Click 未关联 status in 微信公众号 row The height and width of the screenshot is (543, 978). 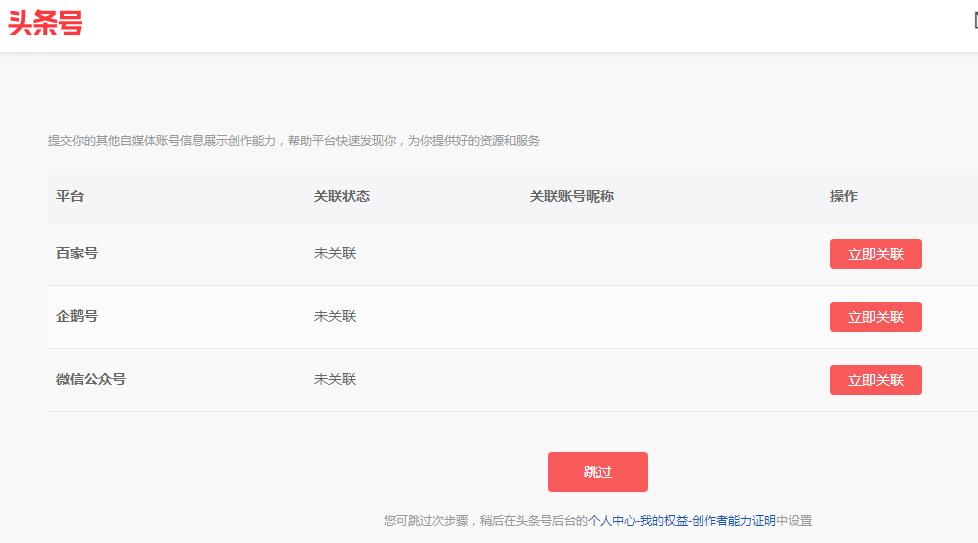click(335, 379)
